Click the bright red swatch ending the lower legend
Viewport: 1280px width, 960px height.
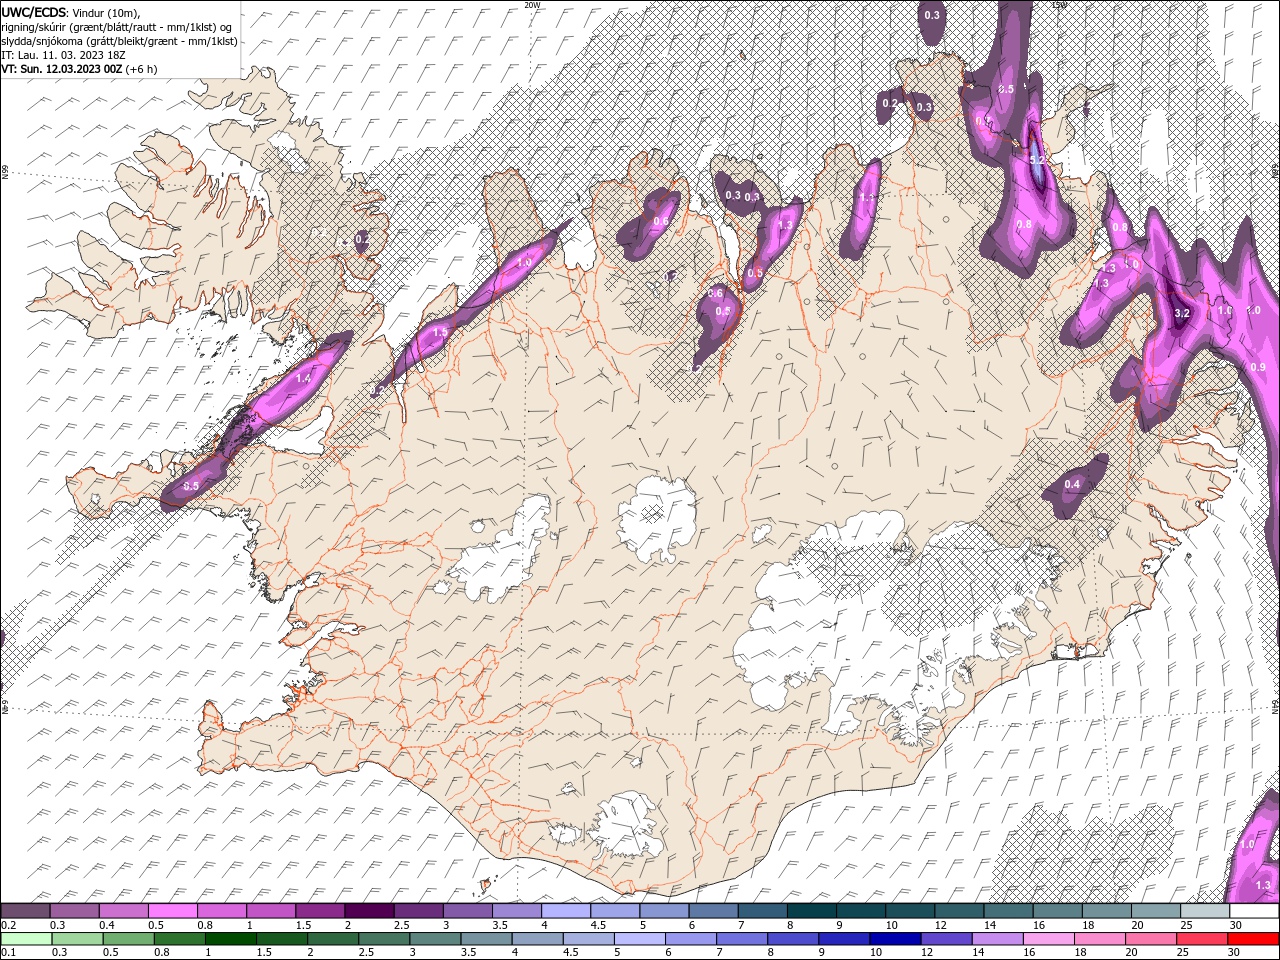[x=1253, y=939]
